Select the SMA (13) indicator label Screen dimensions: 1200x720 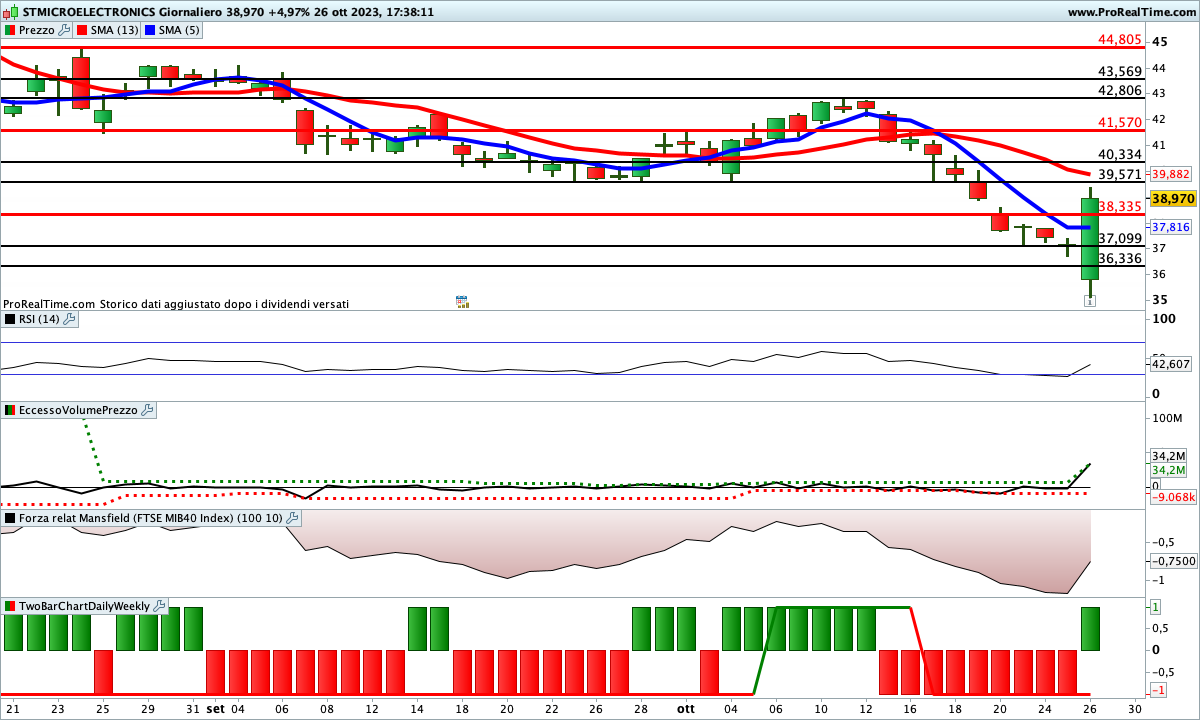[x=115, y=30]
